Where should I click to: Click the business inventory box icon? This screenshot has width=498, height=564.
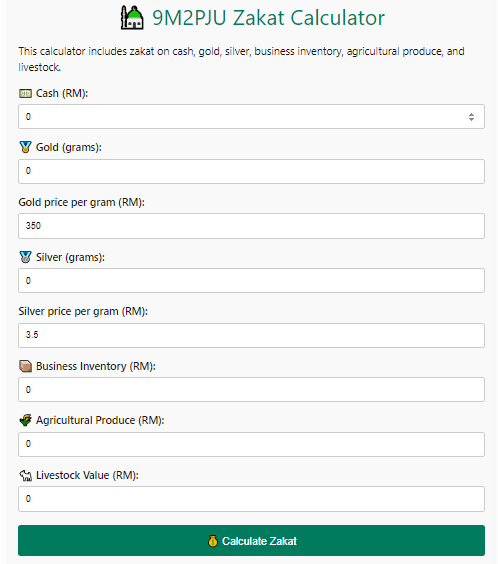pyautogui.click(x=25, y=366)
